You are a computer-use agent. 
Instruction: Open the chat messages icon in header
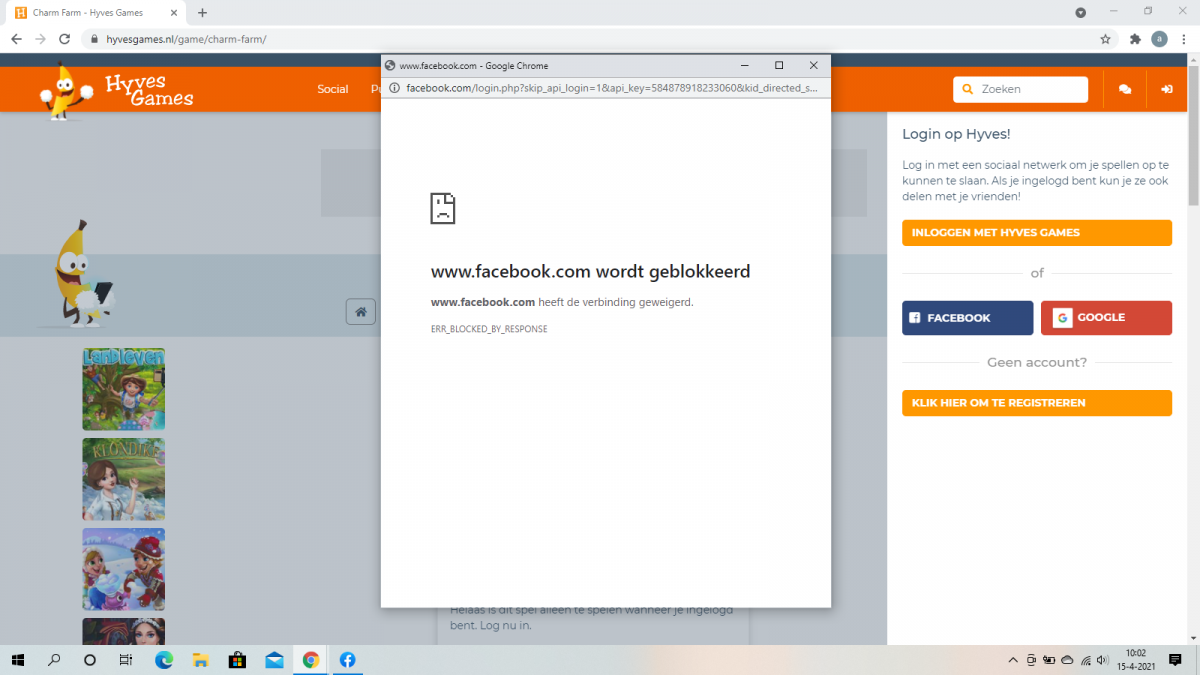pyautogui.click(x=1125, y=89)
